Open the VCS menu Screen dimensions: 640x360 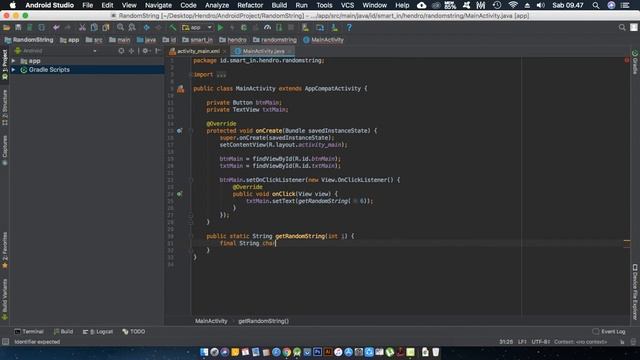(347, 5)
